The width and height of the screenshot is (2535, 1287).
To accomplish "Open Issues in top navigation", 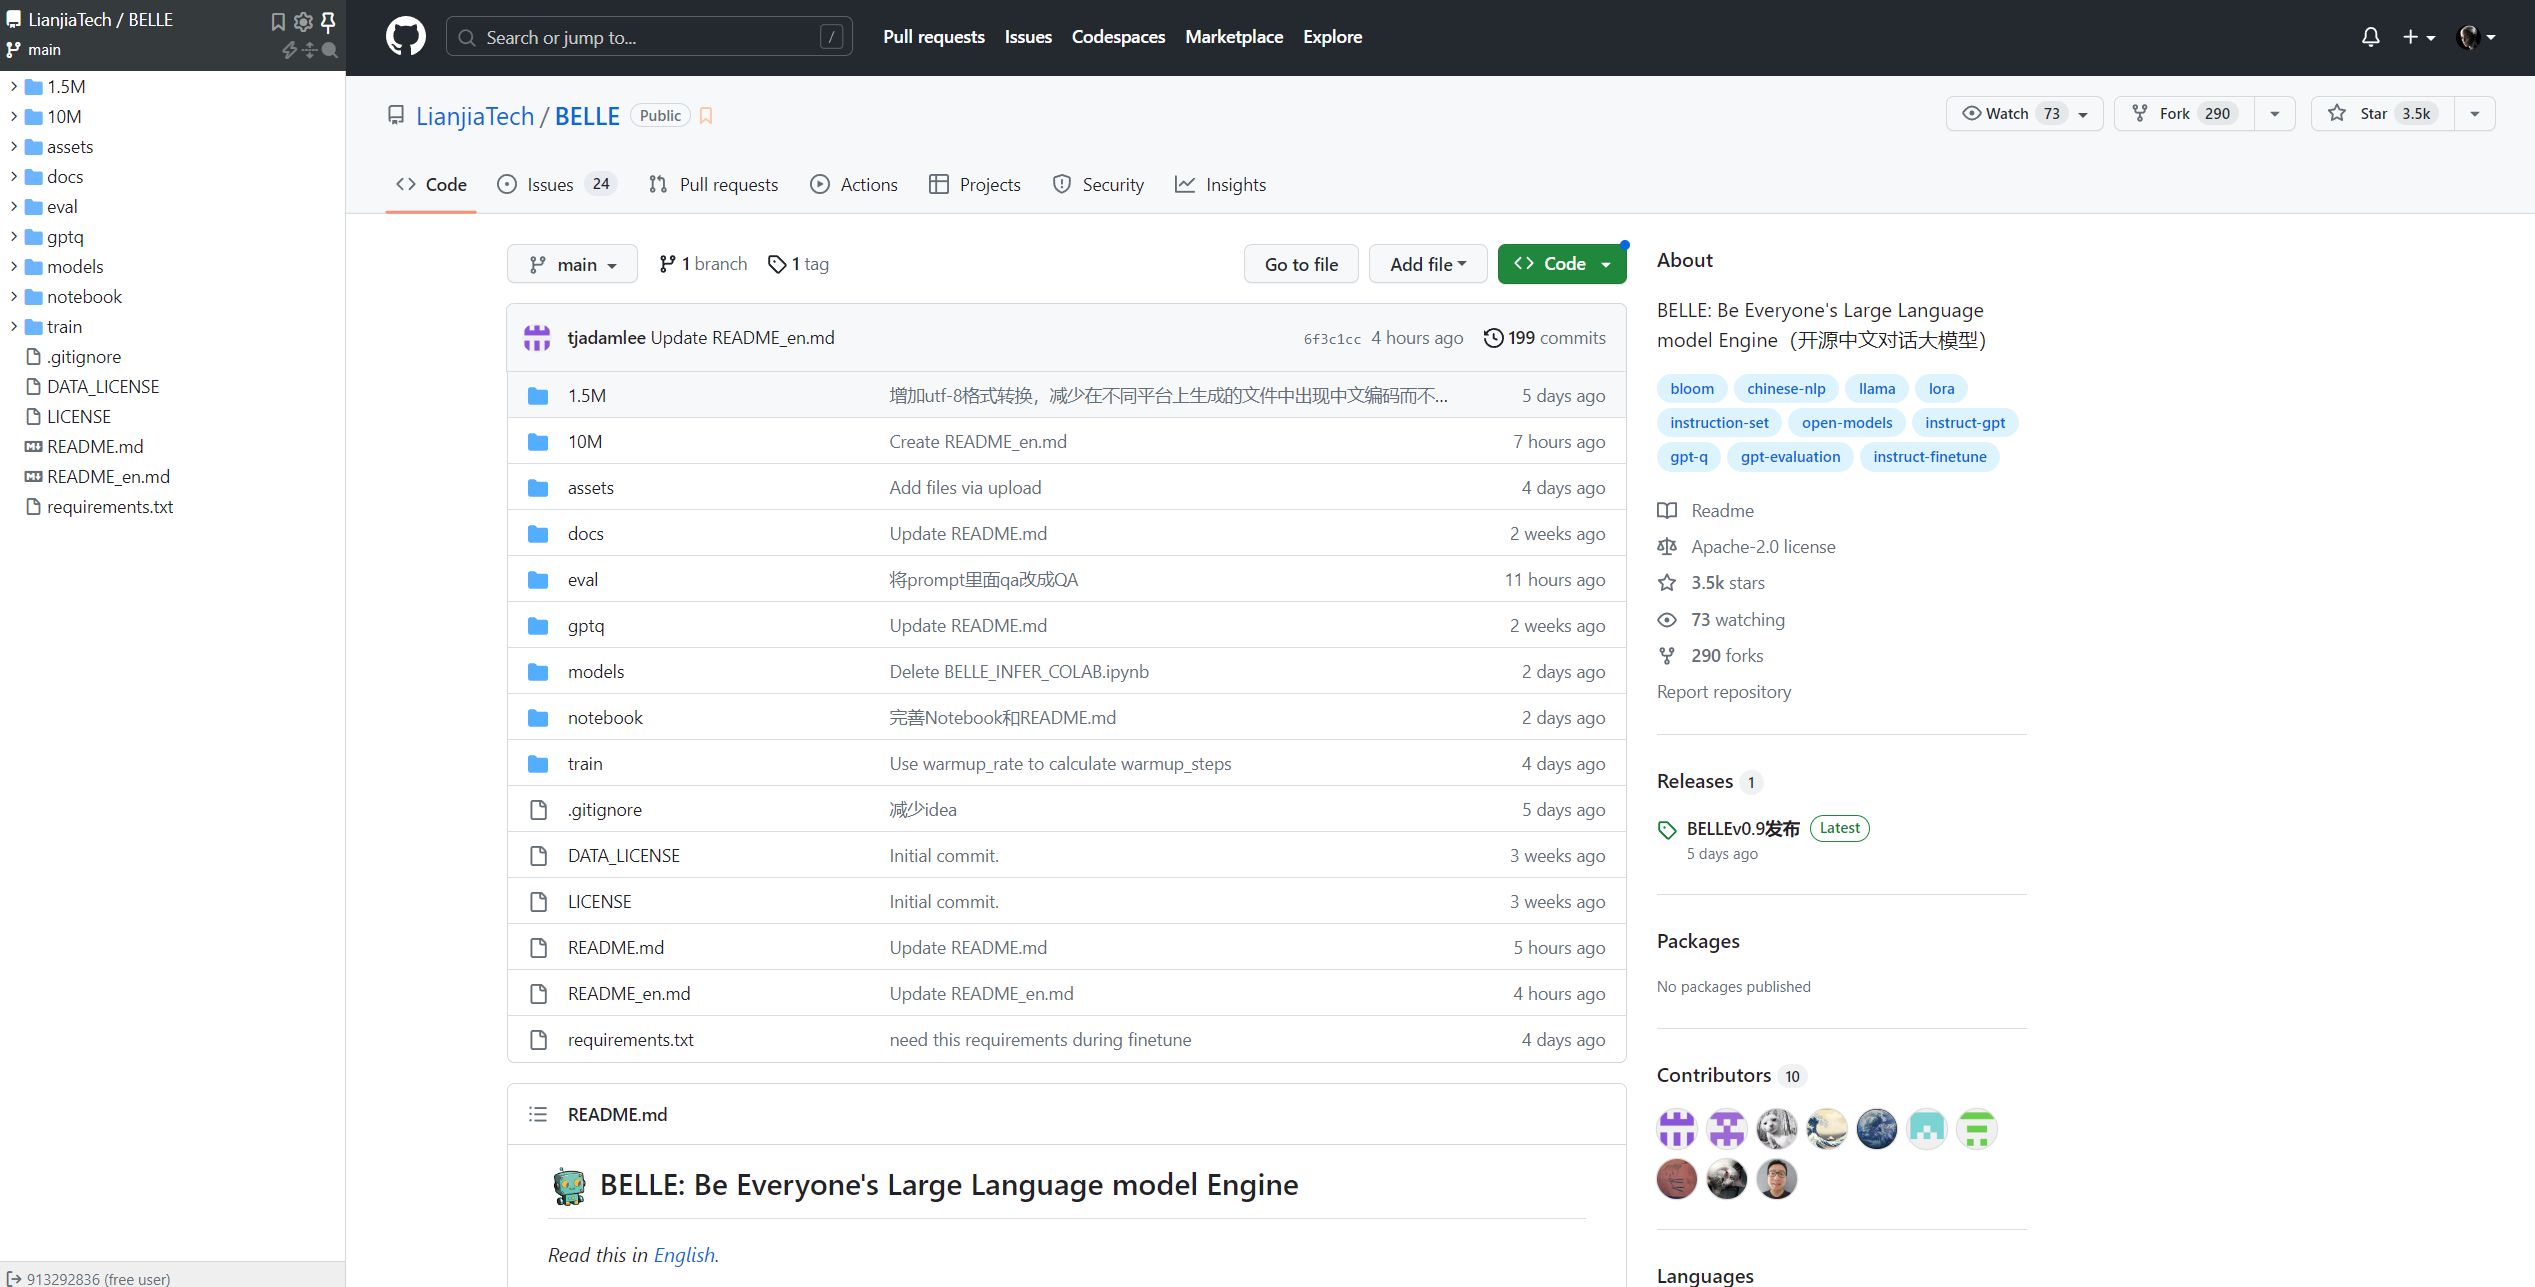I will click(x=1028, y=37).
